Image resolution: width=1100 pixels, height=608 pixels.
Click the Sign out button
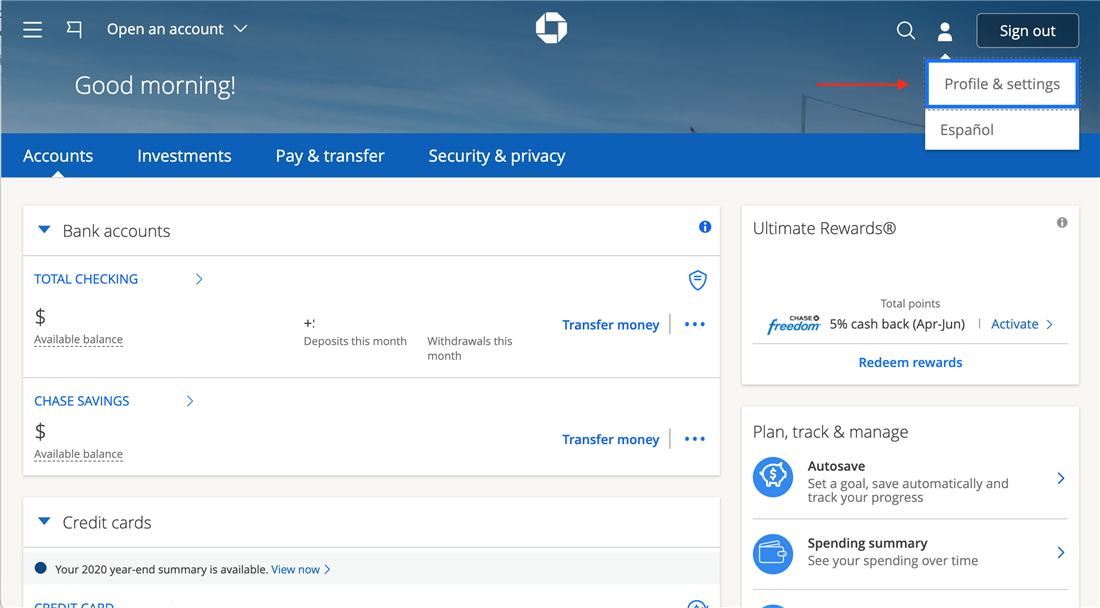(x=1027, y=30)
